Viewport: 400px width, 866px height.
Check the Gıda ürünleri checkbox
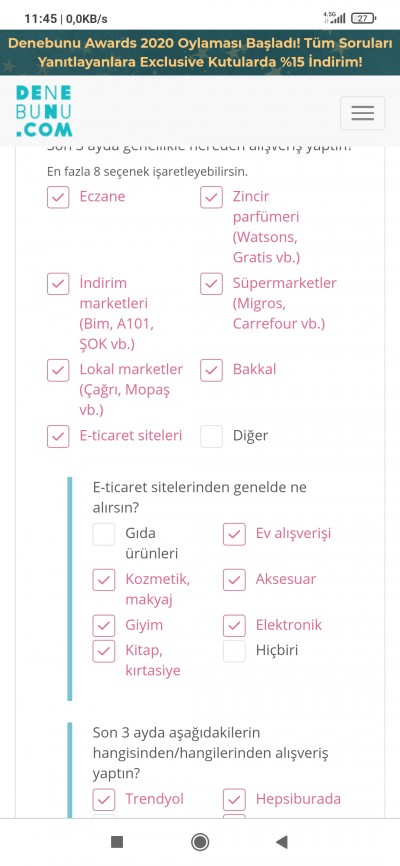coord(104,534)
